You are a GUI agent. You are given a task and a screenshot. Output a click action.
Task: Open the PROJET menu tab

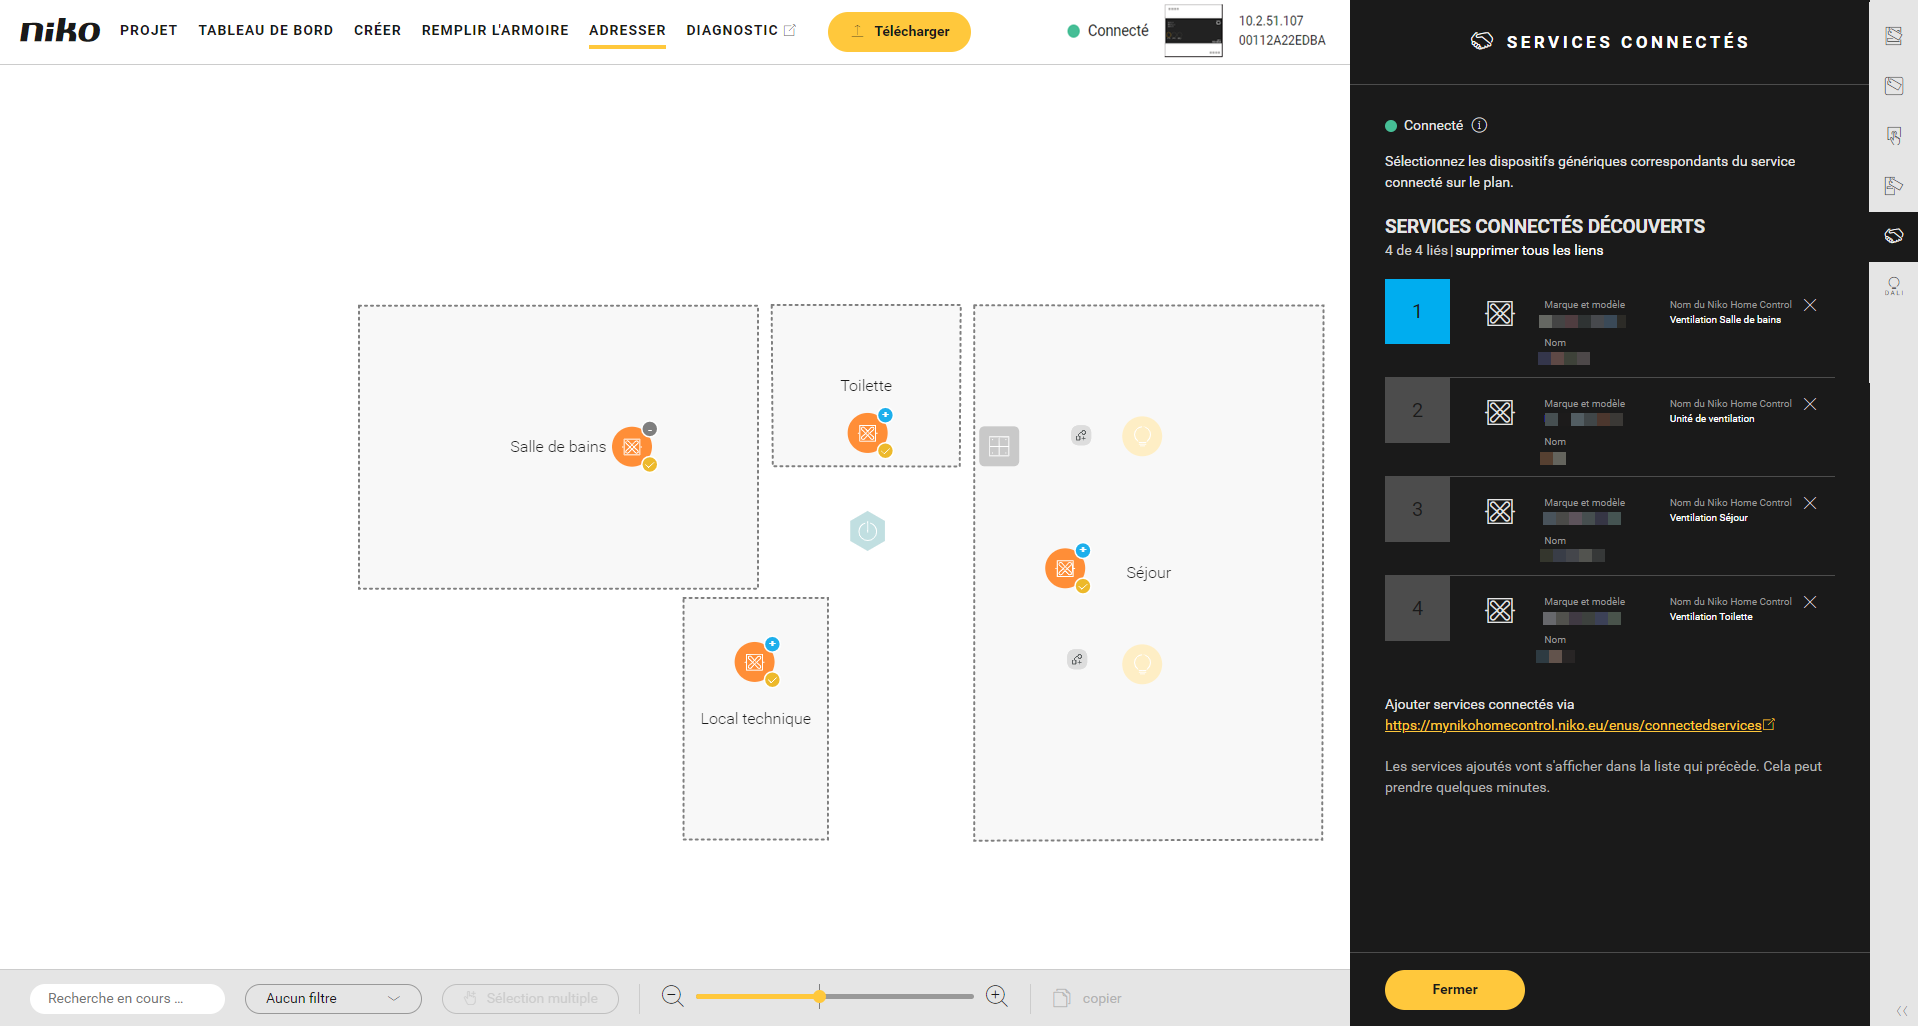(x=149, y=30)
